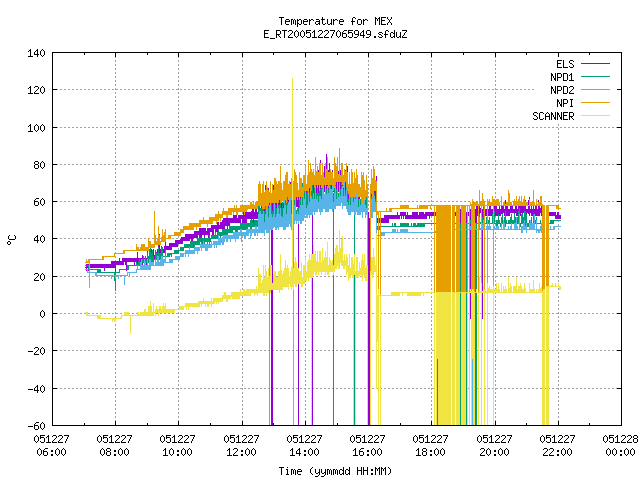
Task: Click the y-axis label -60
Action: pyautogui.click(x=36, y=426)
